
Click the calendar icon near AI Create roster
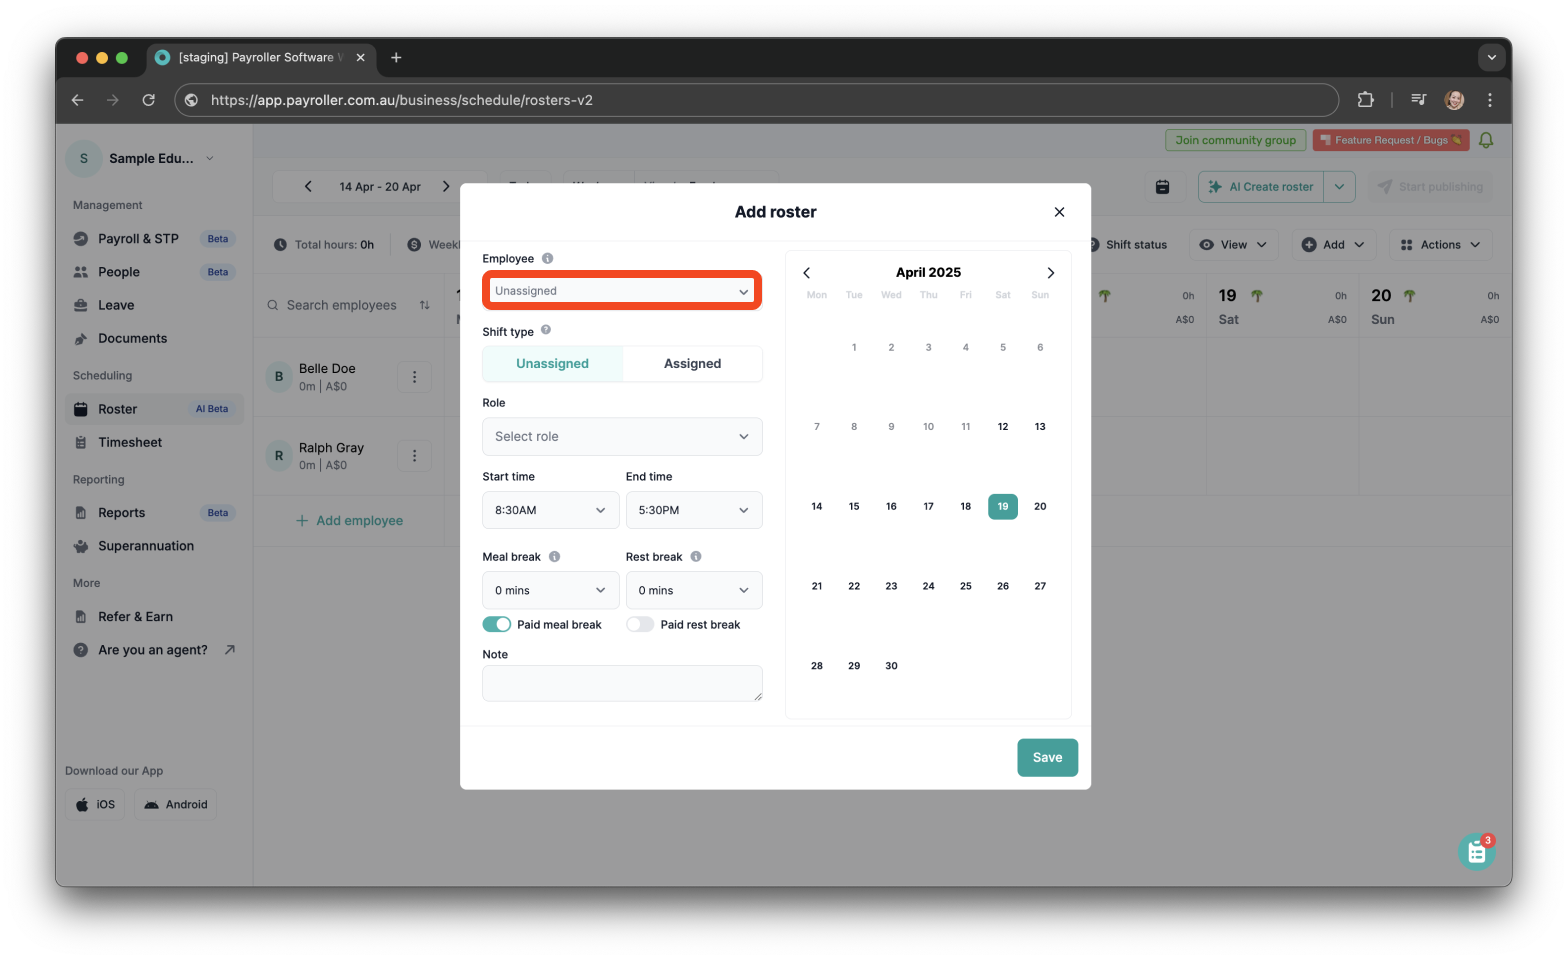point(1162,187)
